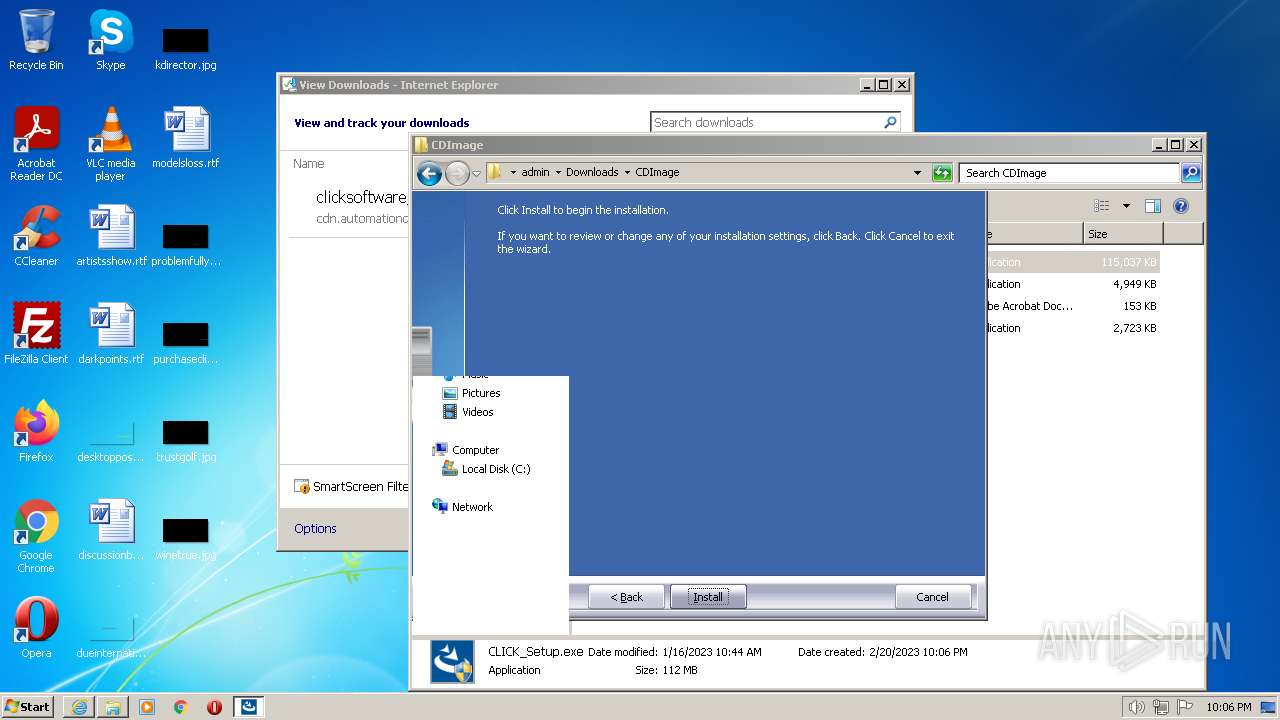Select the 4,949 KB file row
Image resolution: width=1280 pixels, height=720 pixels.
coord(1073,284)
